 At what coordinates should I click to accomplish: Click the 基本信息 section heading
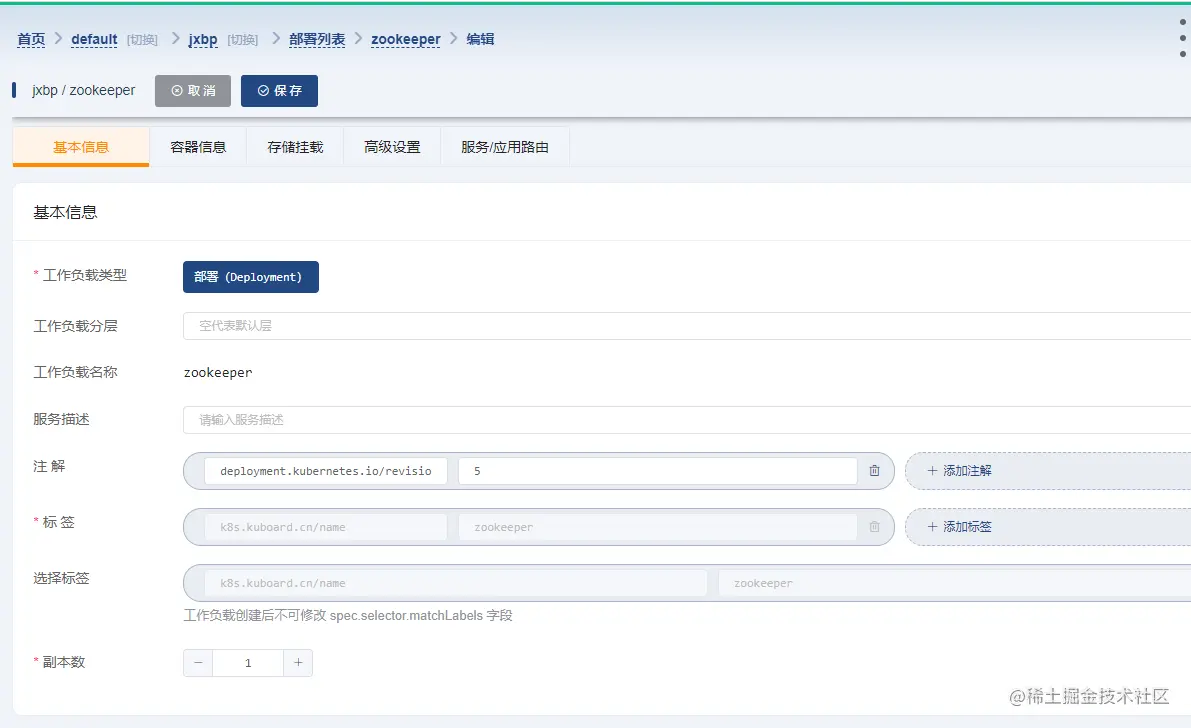pos(65,213)
